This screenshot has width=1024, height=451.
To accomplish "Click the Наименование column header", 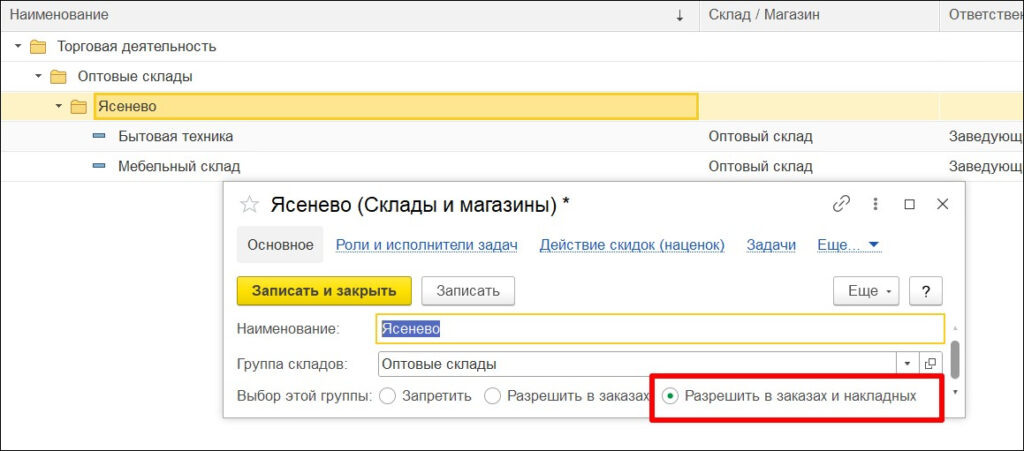I will click(349, 15).
